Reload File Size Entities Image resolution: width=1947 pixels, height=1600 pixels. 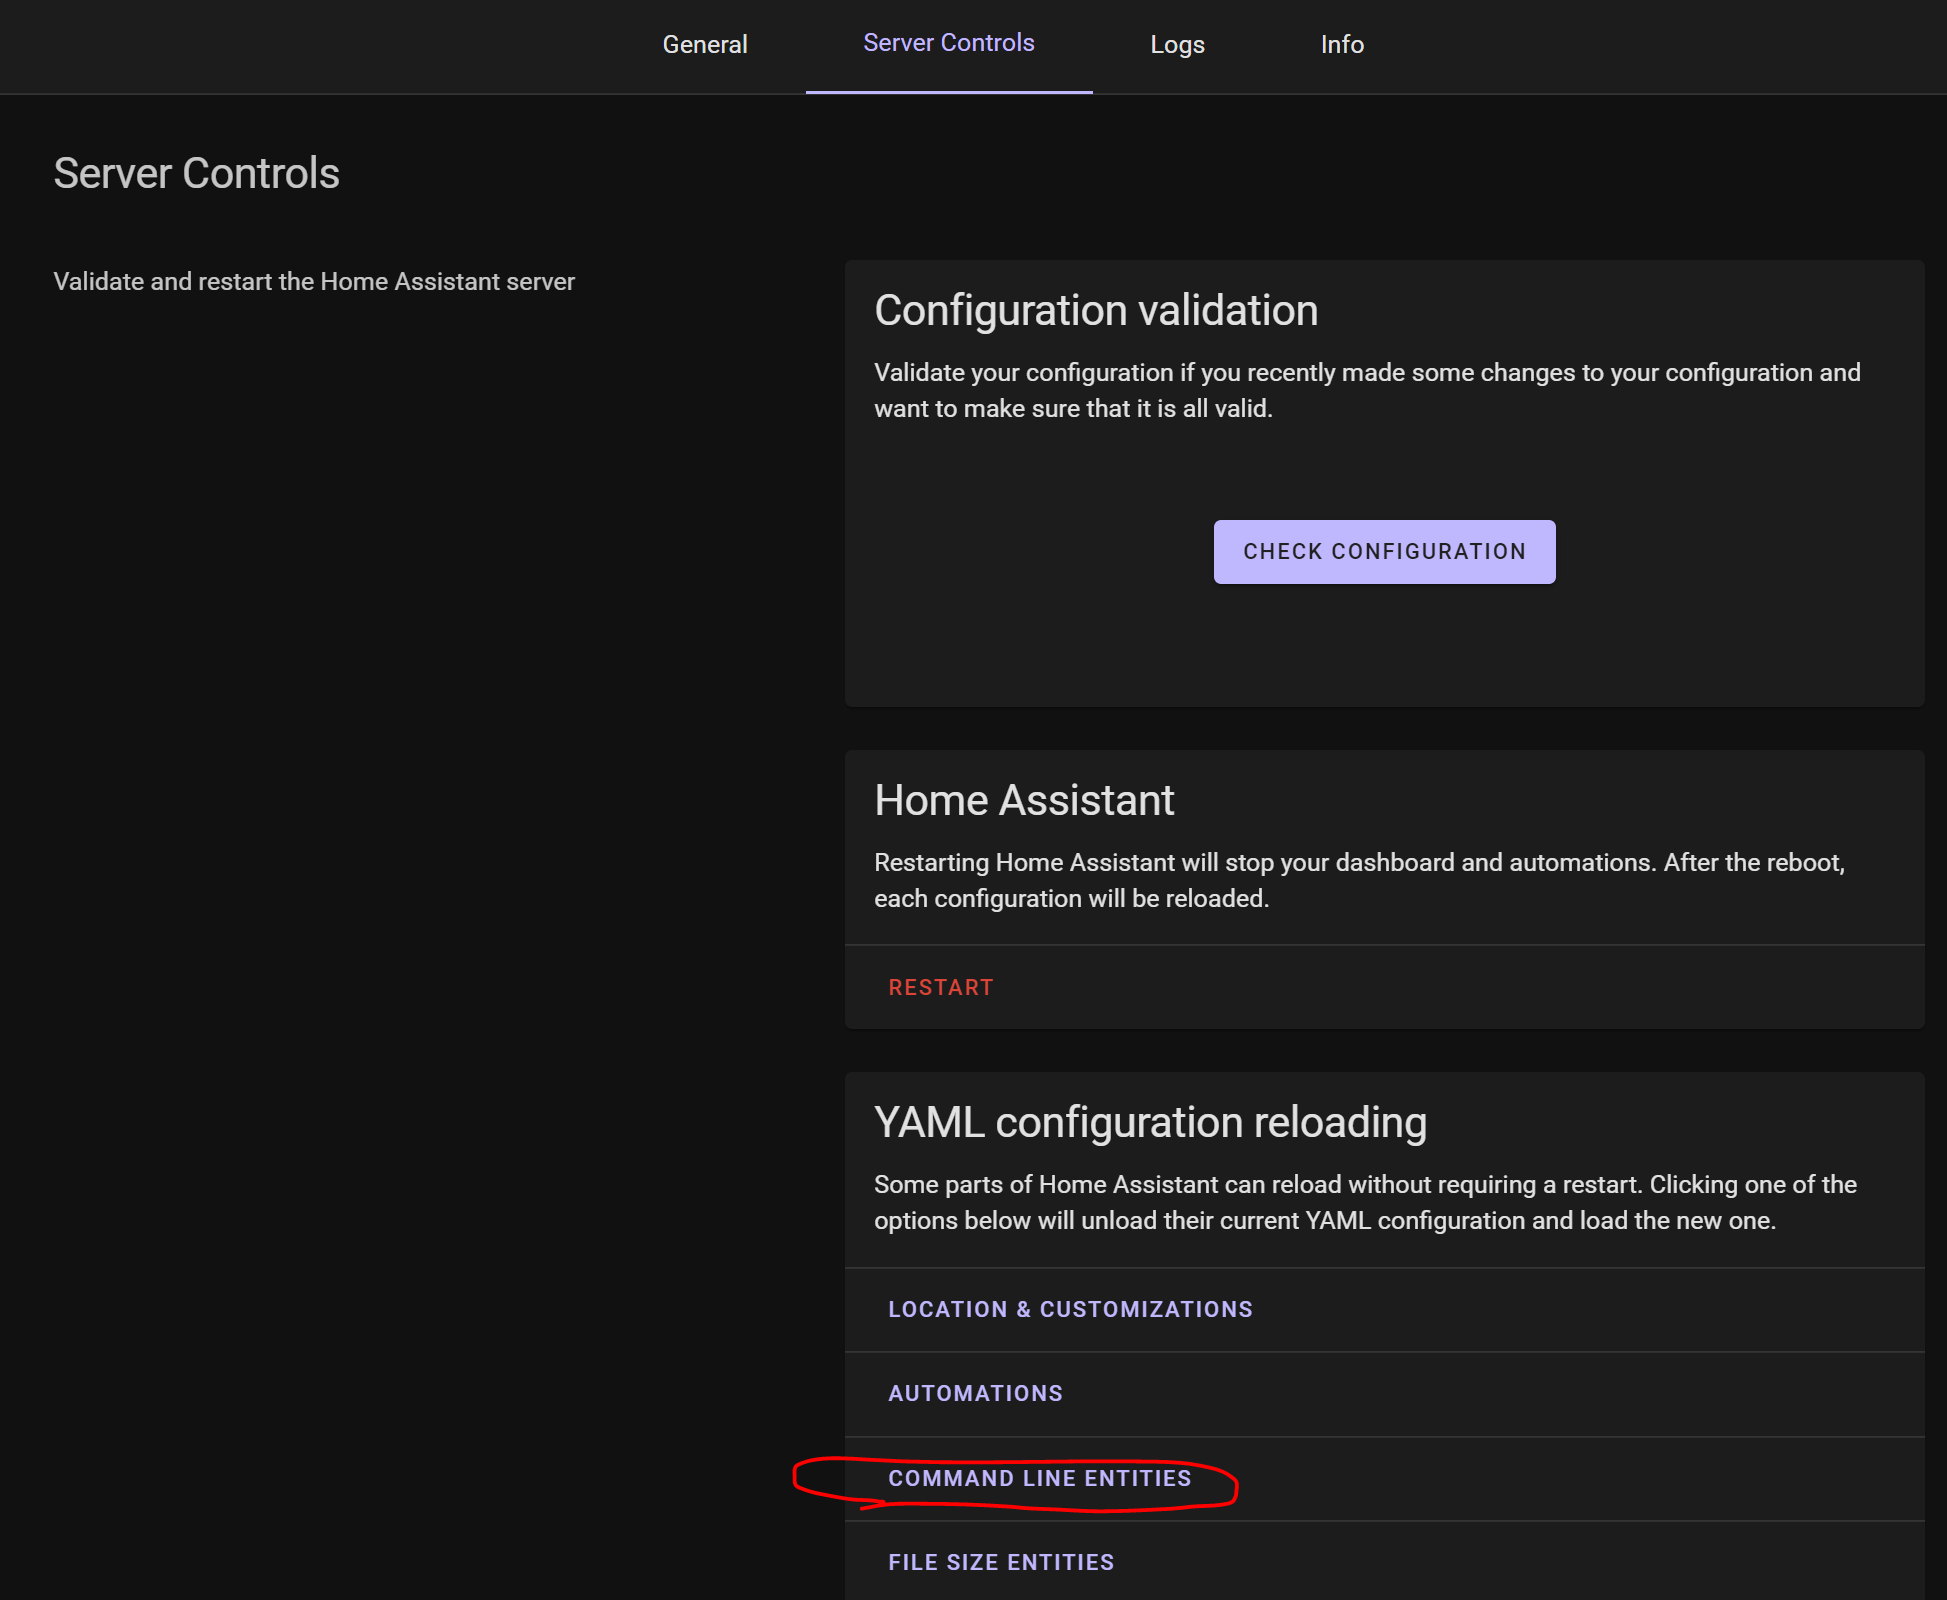pos(1000,1562)
